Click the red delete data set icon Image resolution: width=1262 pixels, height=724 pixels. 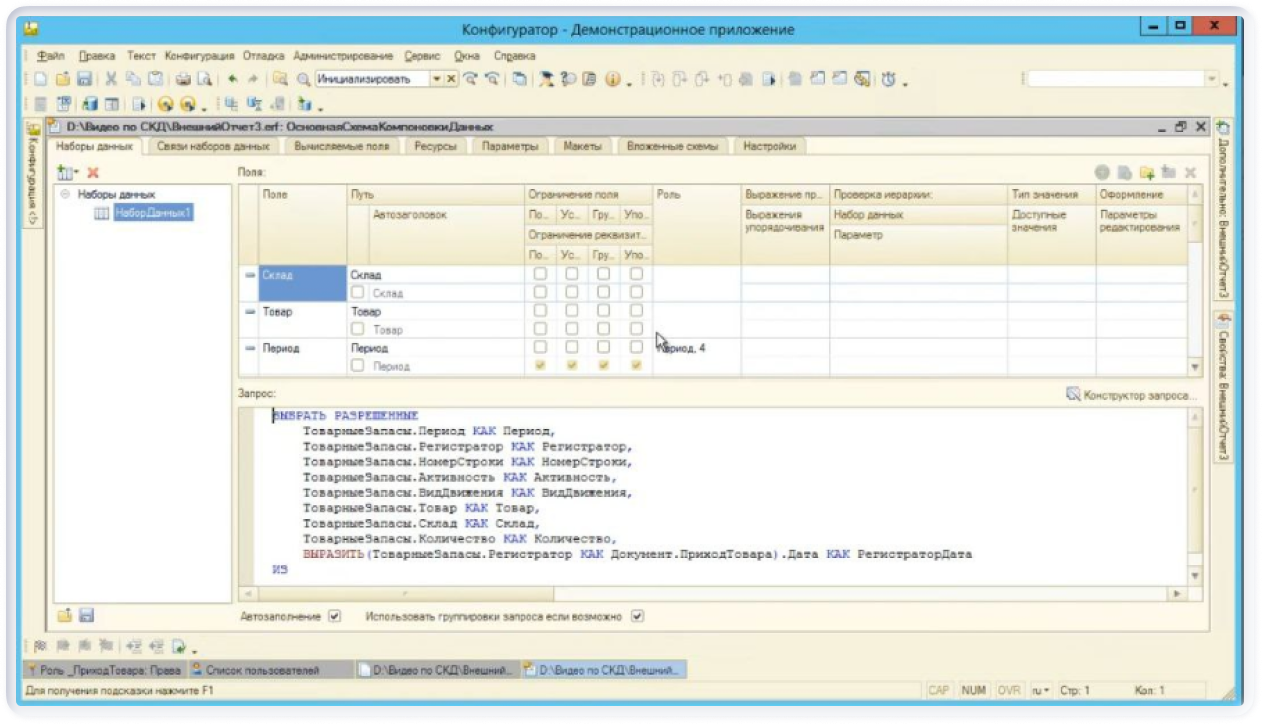[x=93, y=173]
